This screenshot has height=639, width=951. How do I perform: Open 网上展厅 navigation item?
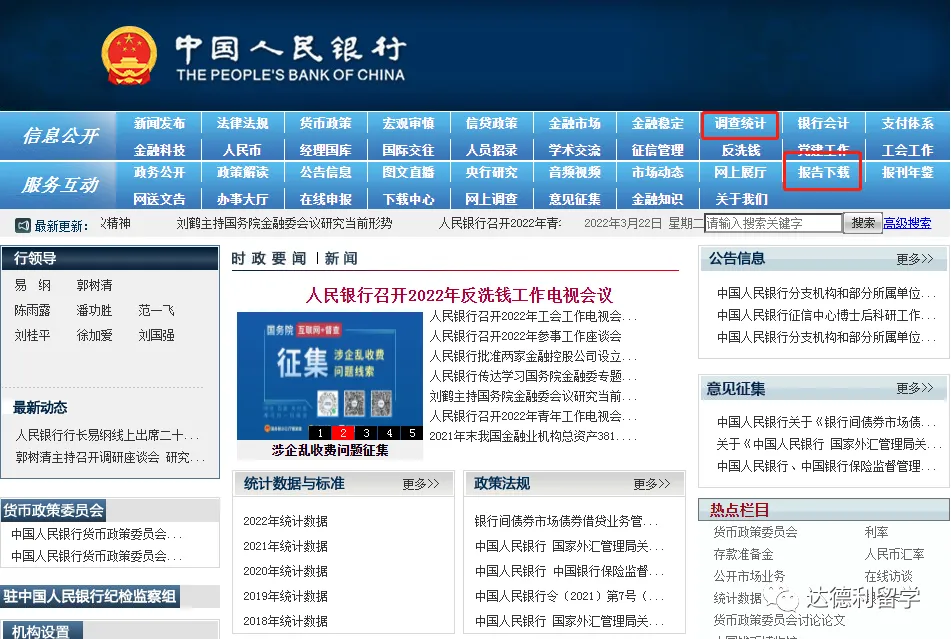click(x=740, y=172)
